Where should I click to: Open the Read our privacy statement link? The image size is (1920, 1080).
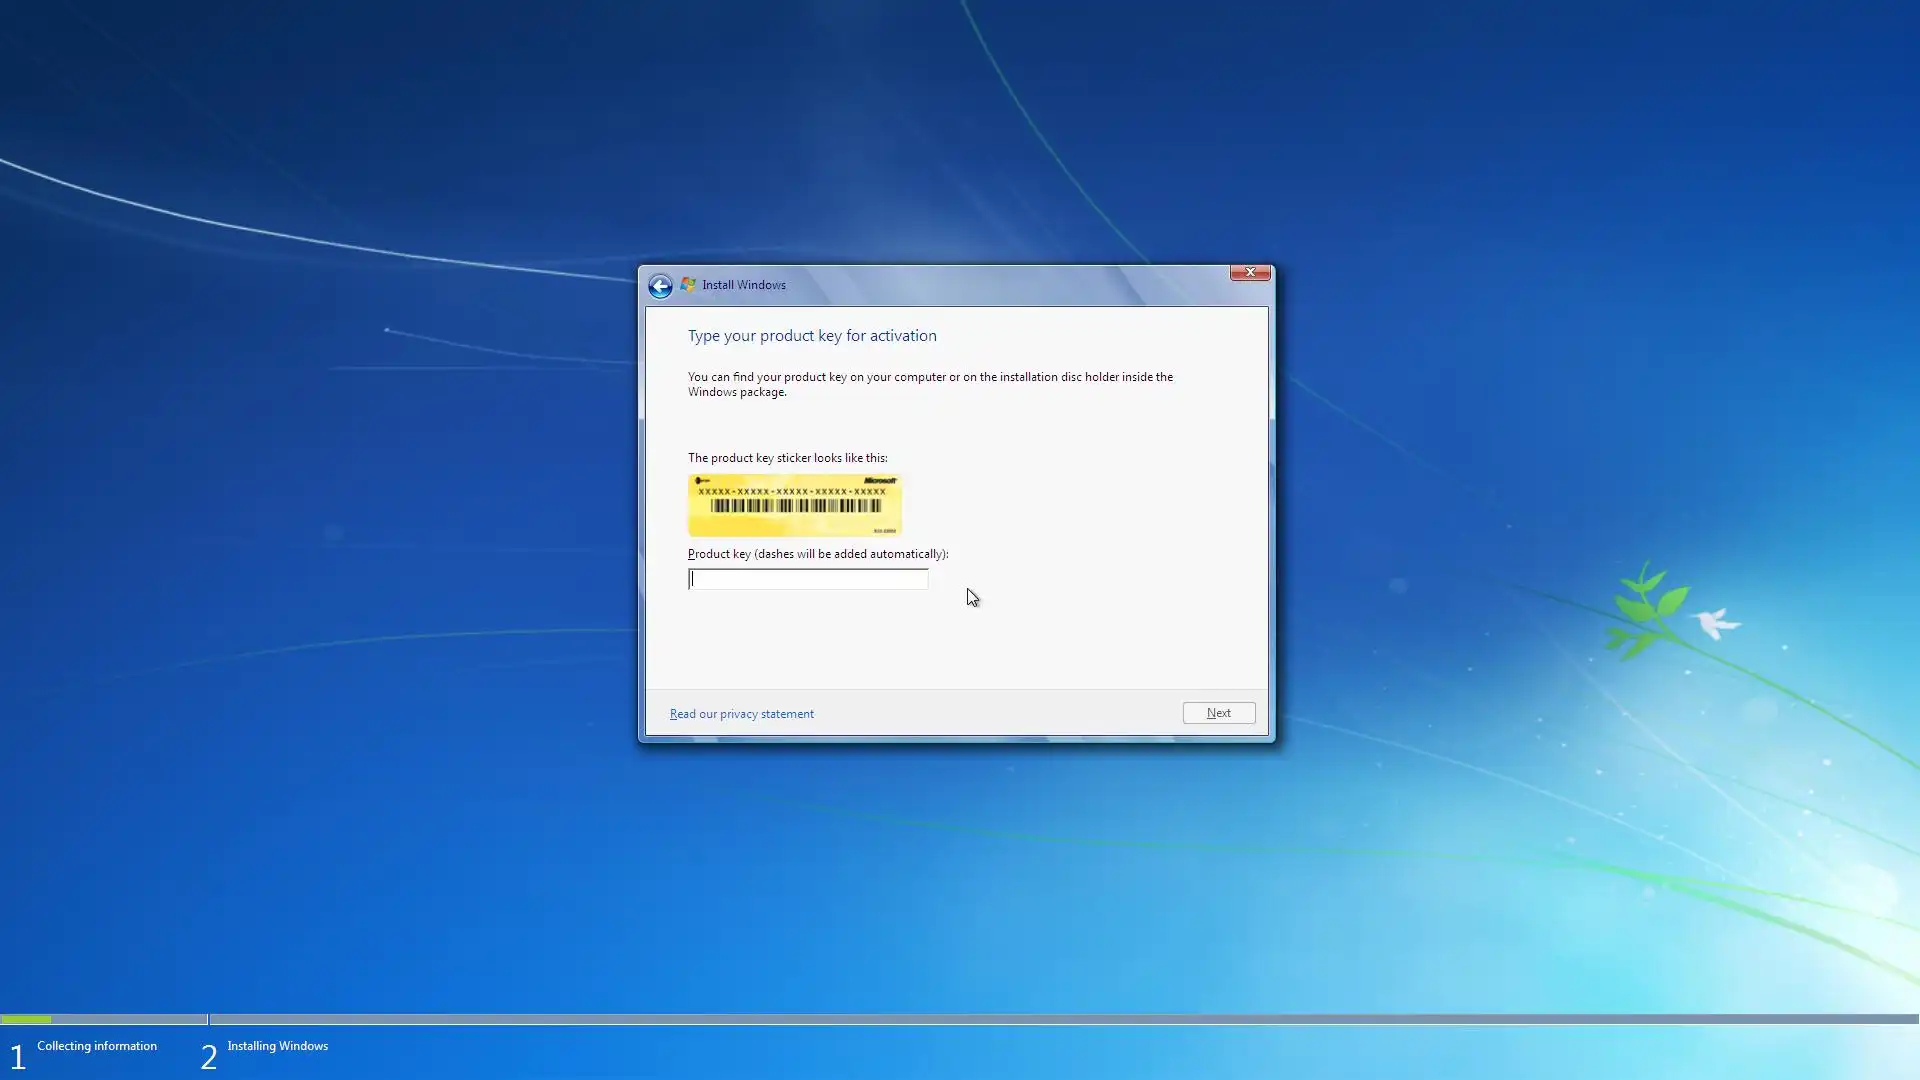[x=741, y=714]
